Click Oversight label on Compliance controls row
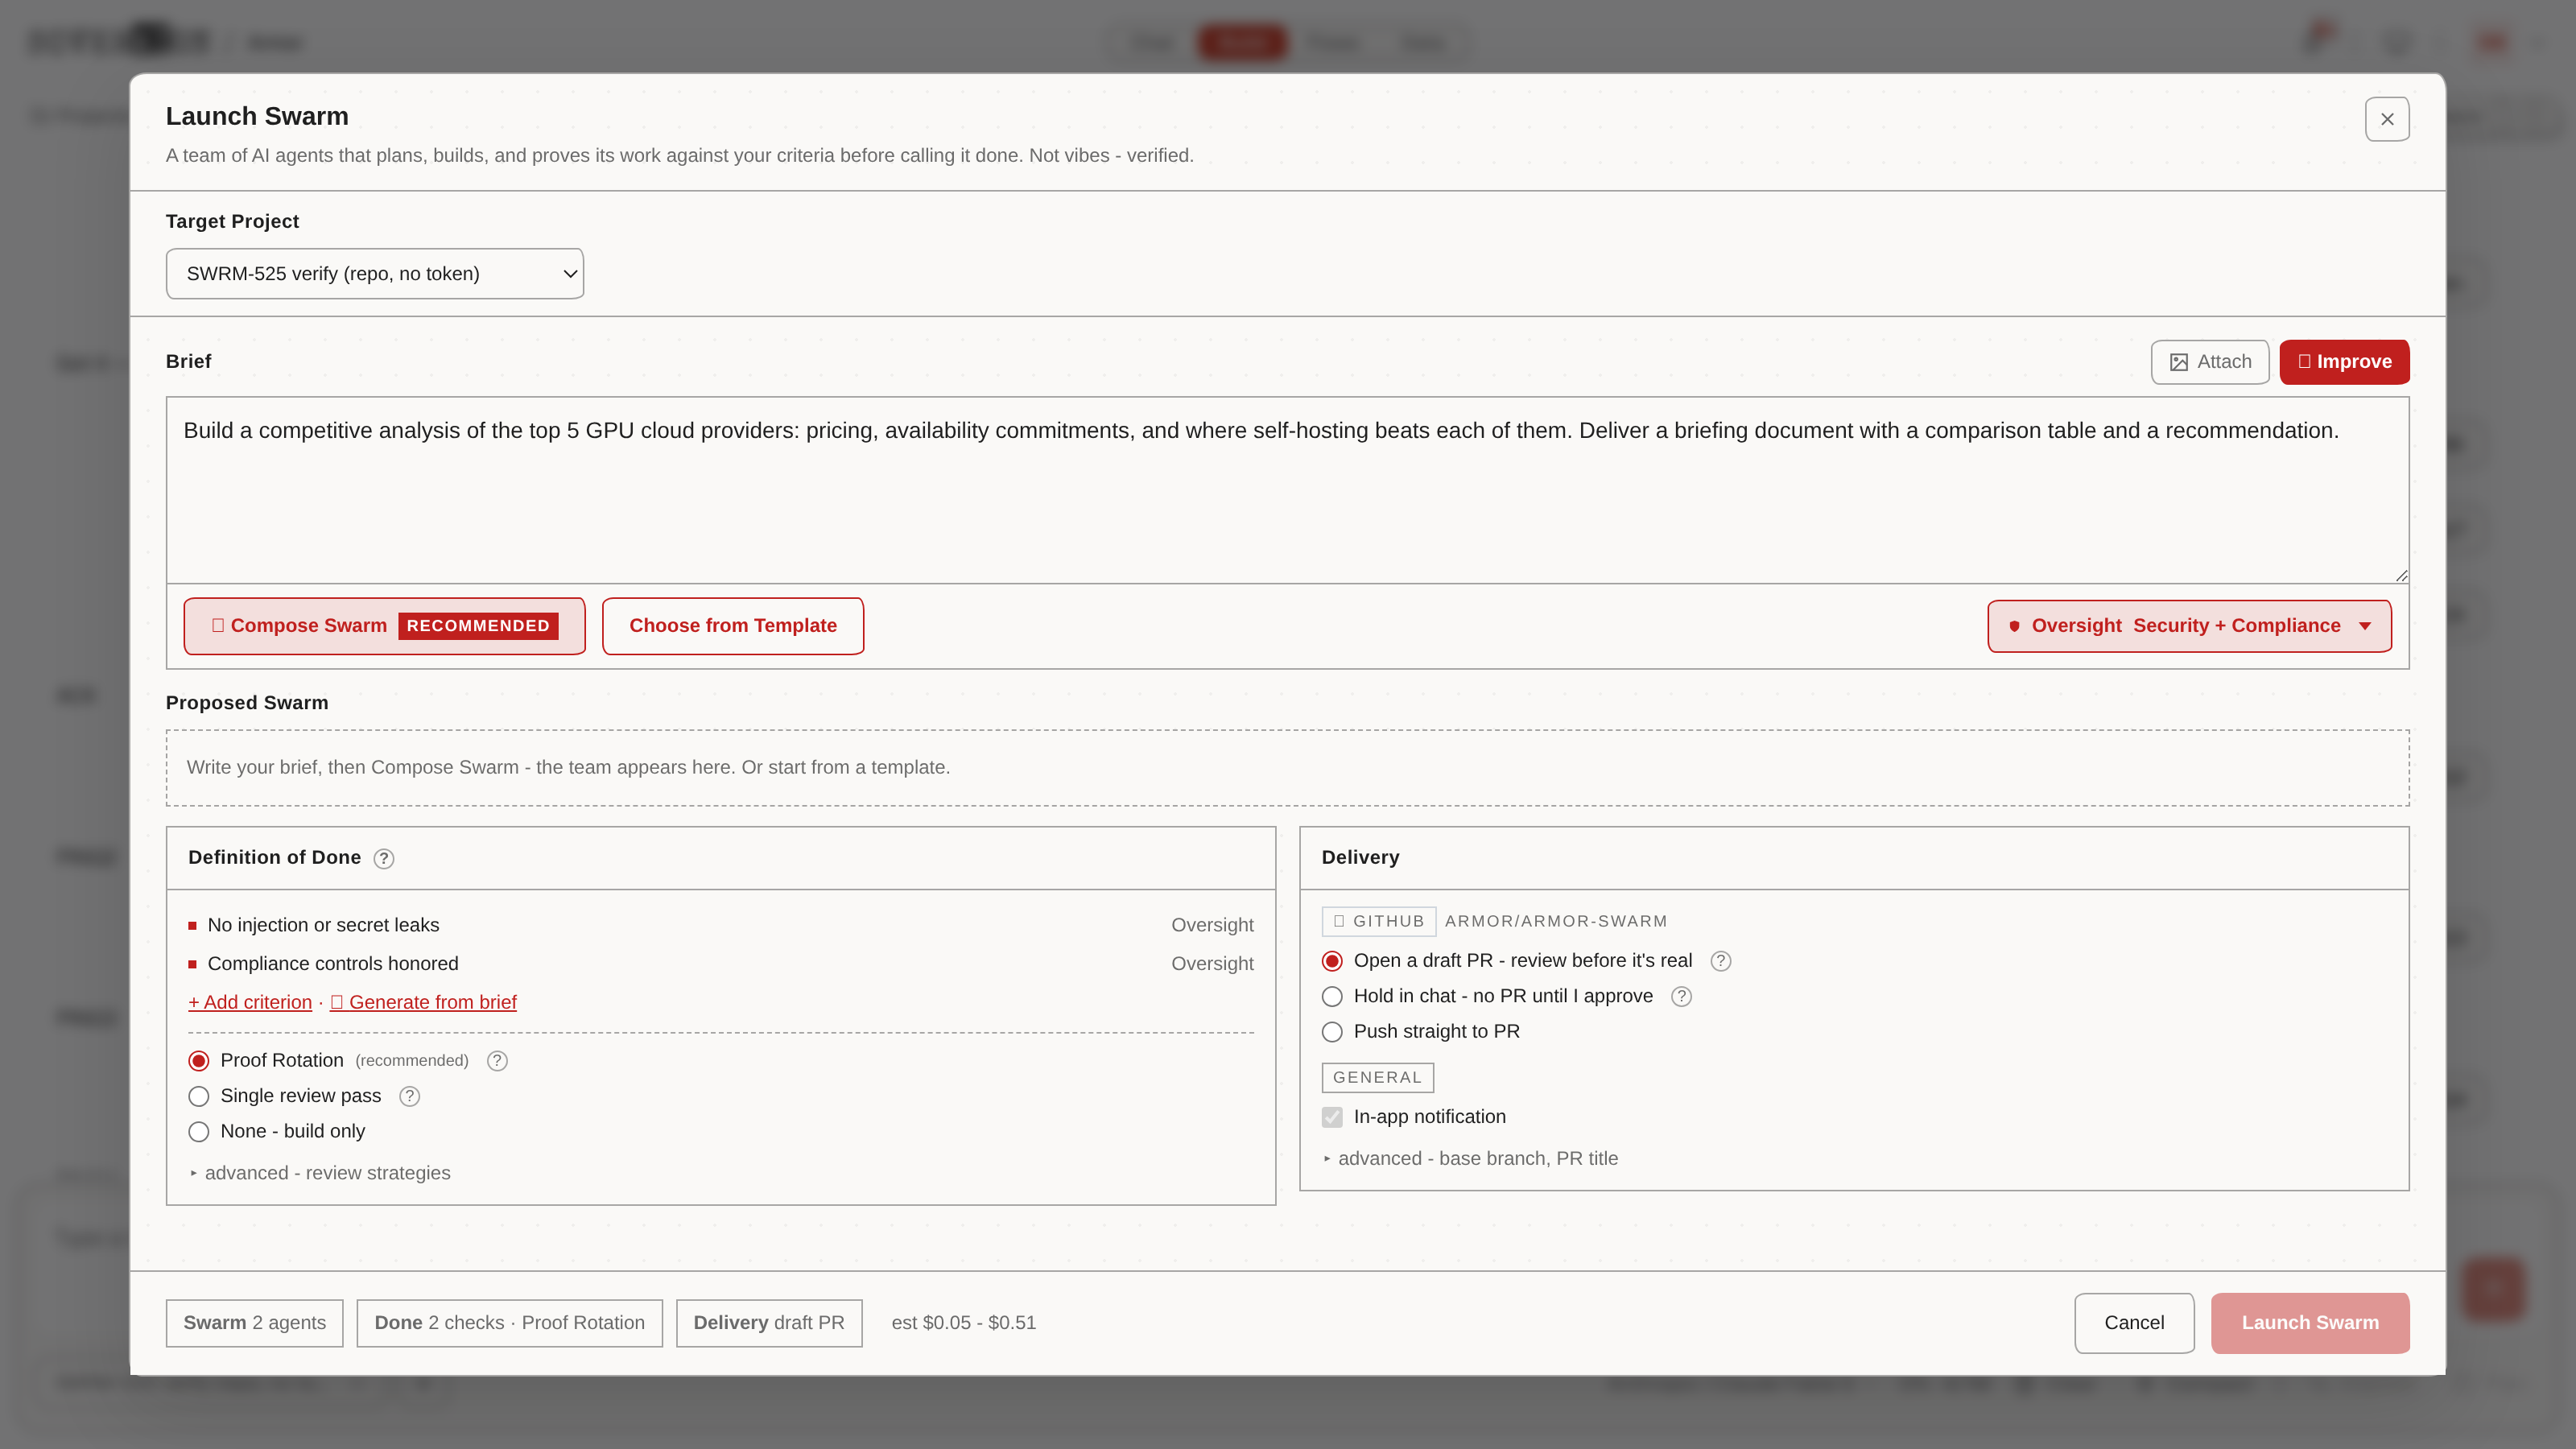This screenshot has width=2576, height=1449. coord(1212,964)
